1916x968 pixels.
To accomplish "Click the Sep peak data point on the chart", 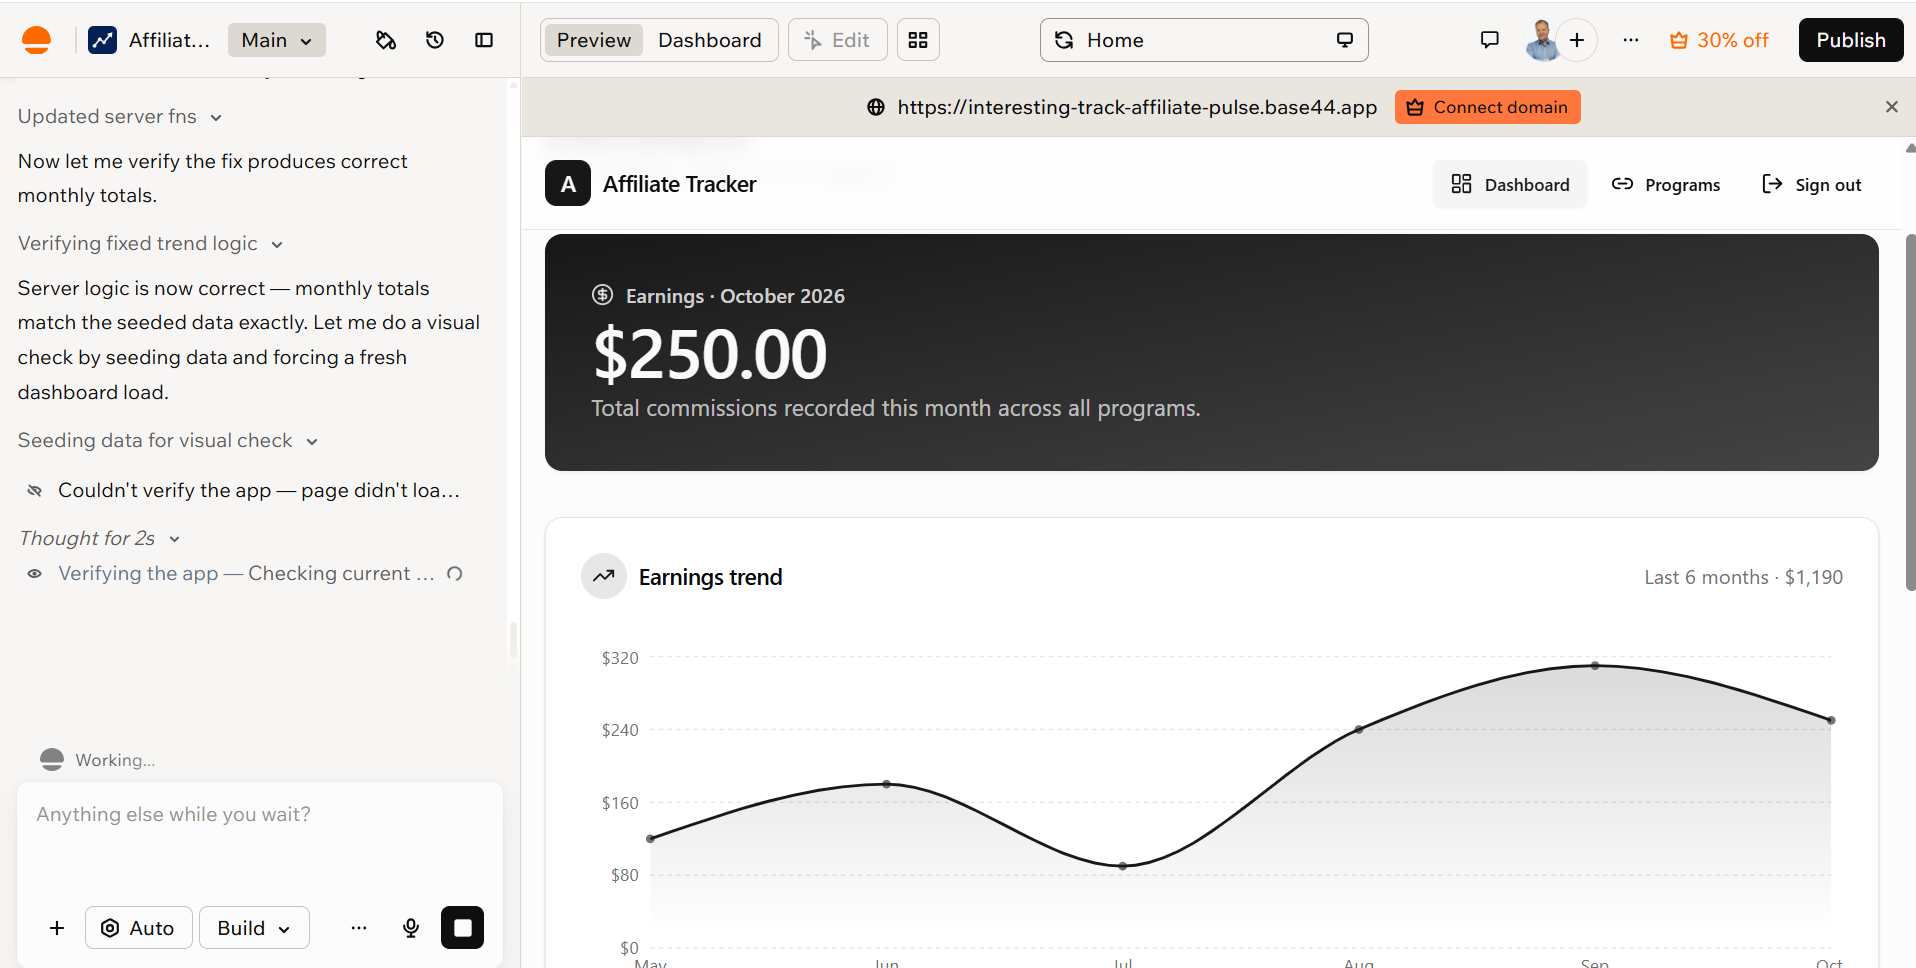I will pos(1595,665).
